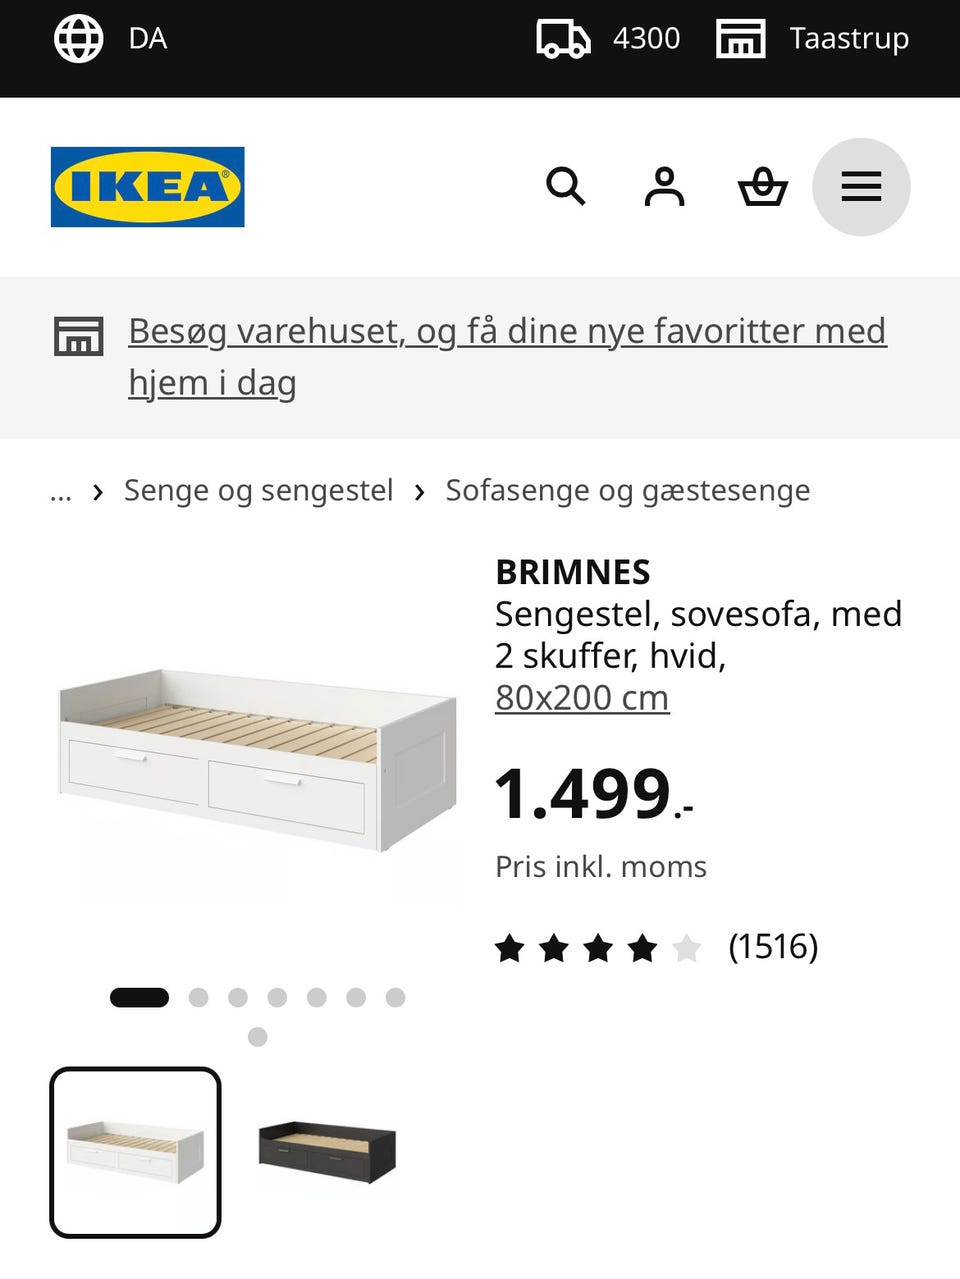
Task: Select the white BRIMNES variant thumbnail
Action: 135,1153
